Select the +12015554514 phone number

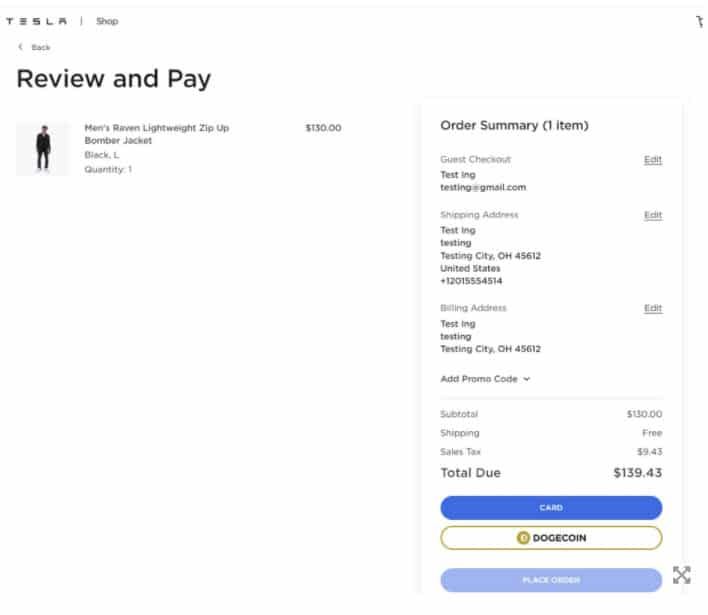[x=471, y=281]
